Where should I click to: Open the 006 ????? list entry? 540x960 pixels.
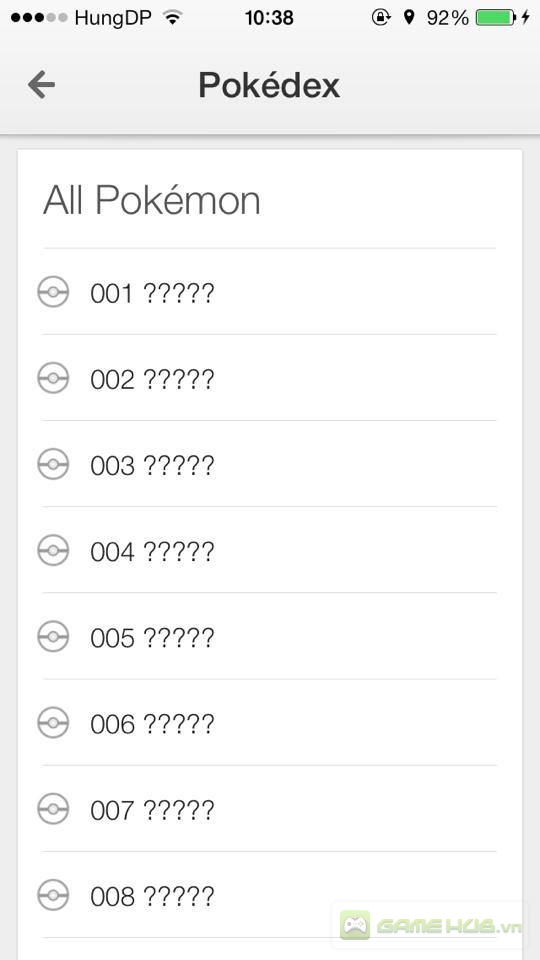pyautogui.click(x=269, y=722)
